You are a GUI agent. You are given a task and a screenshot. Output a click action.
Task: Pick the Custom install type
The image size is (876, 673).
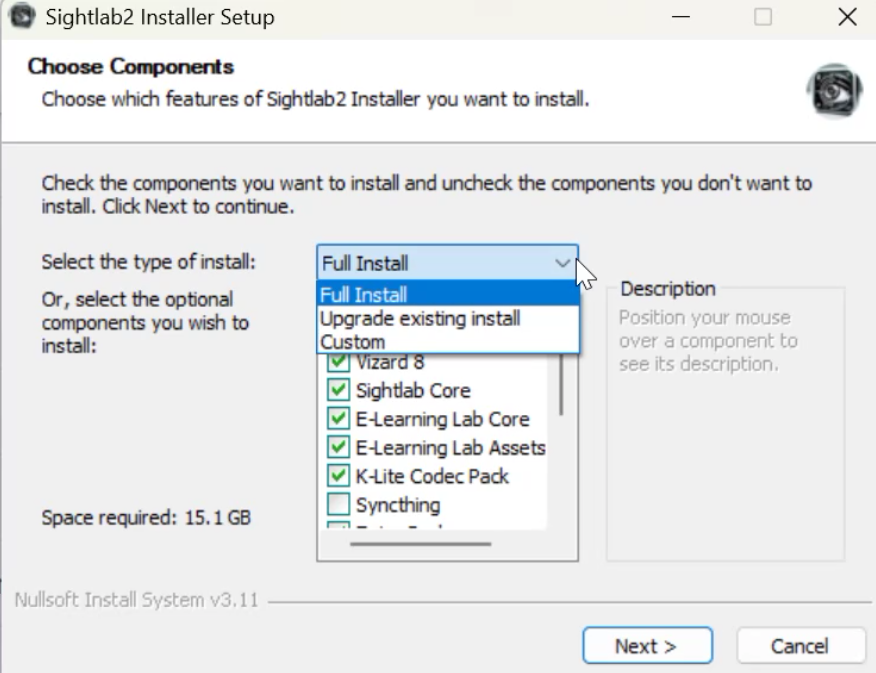coord(448,342)
